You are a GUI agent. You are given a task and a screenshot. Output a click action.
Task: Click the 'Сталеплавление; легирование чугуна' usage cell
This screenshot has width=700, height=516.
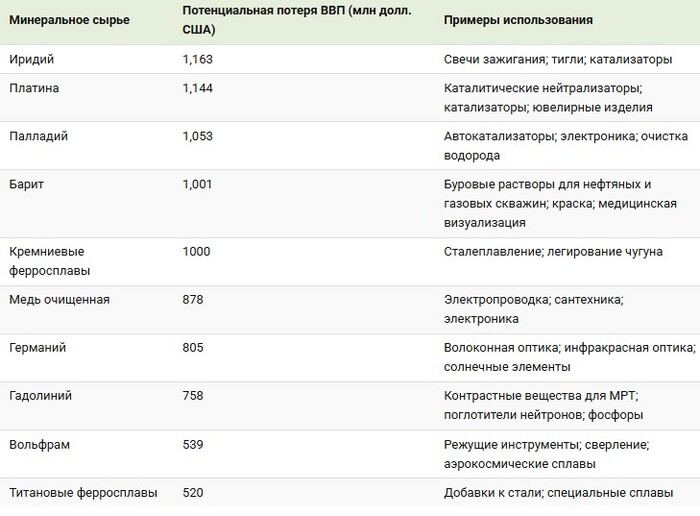pos(553,251)
